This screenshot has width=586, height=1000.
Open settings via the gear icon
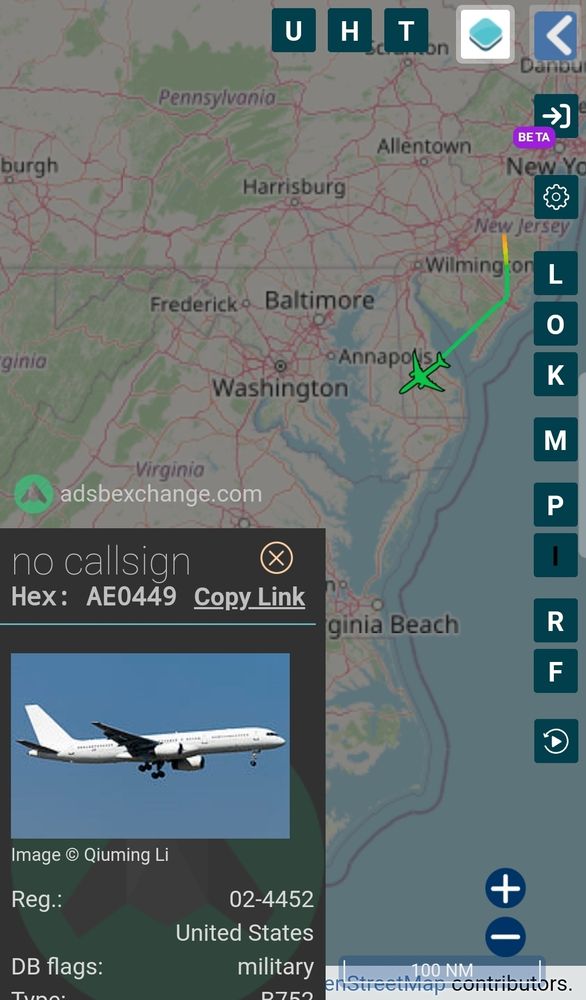pyautogui.click(x=556, y=196)
